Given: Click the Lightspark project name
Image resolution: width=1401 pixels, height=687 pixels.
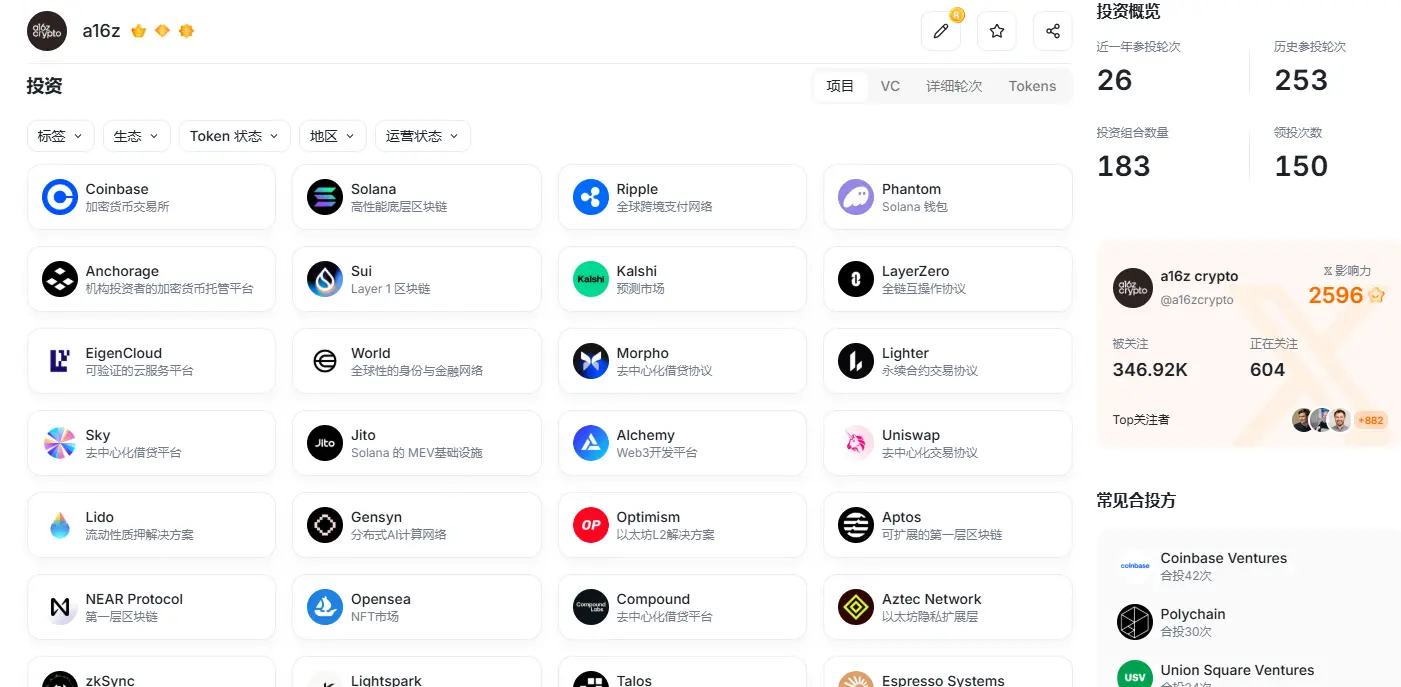Looking at the screenshot, I should (386, 680).
